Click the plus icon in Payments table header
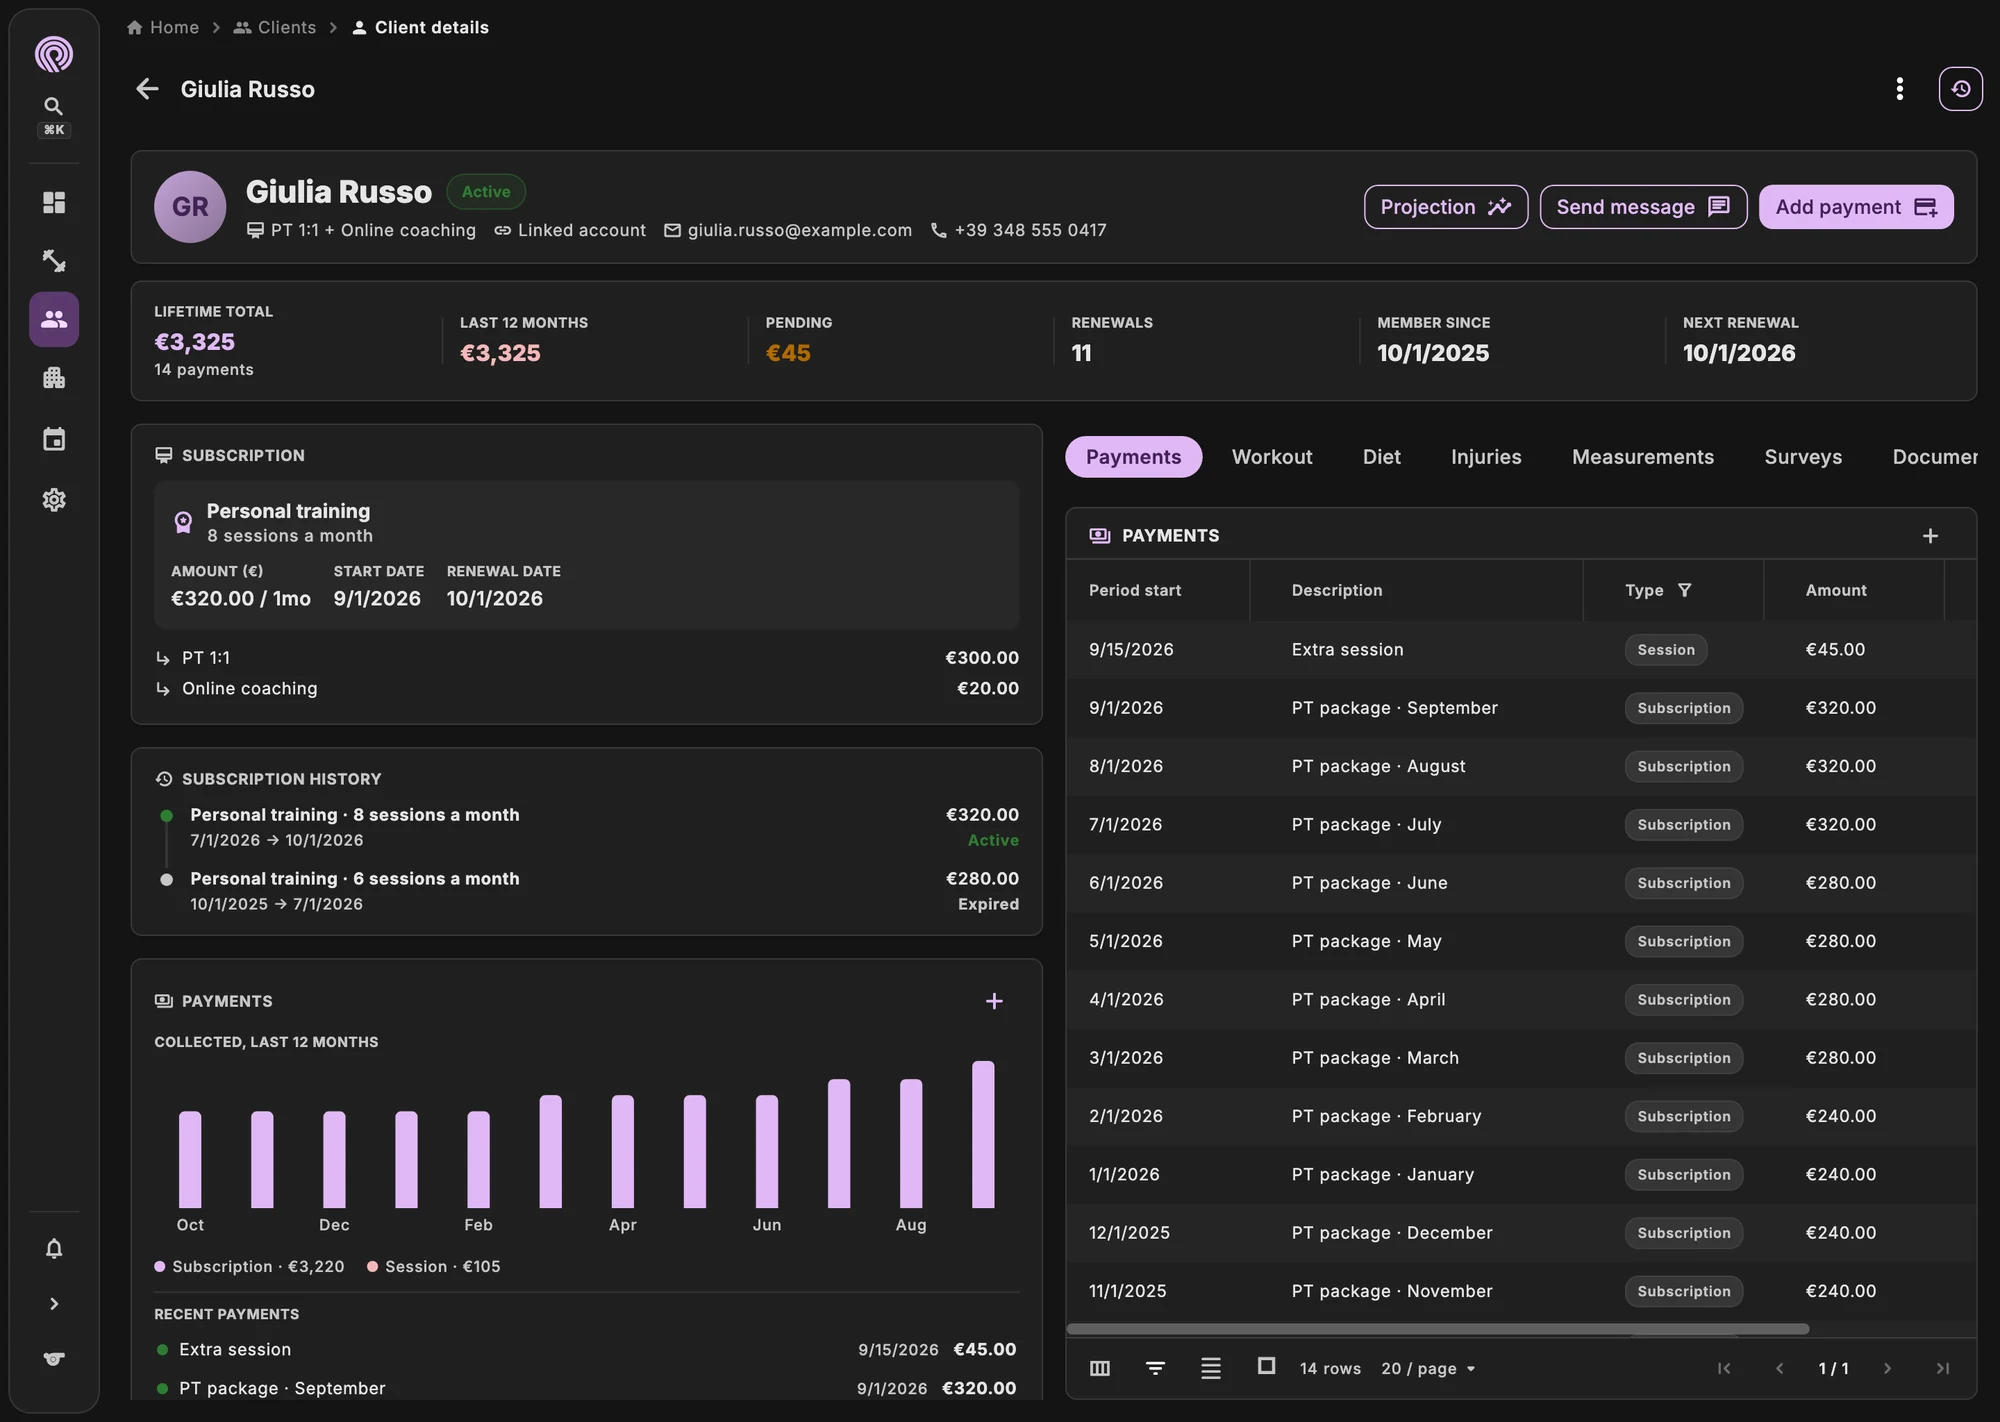The width and height of the screenshot is (2000, 1422). tap(1930, 536)
